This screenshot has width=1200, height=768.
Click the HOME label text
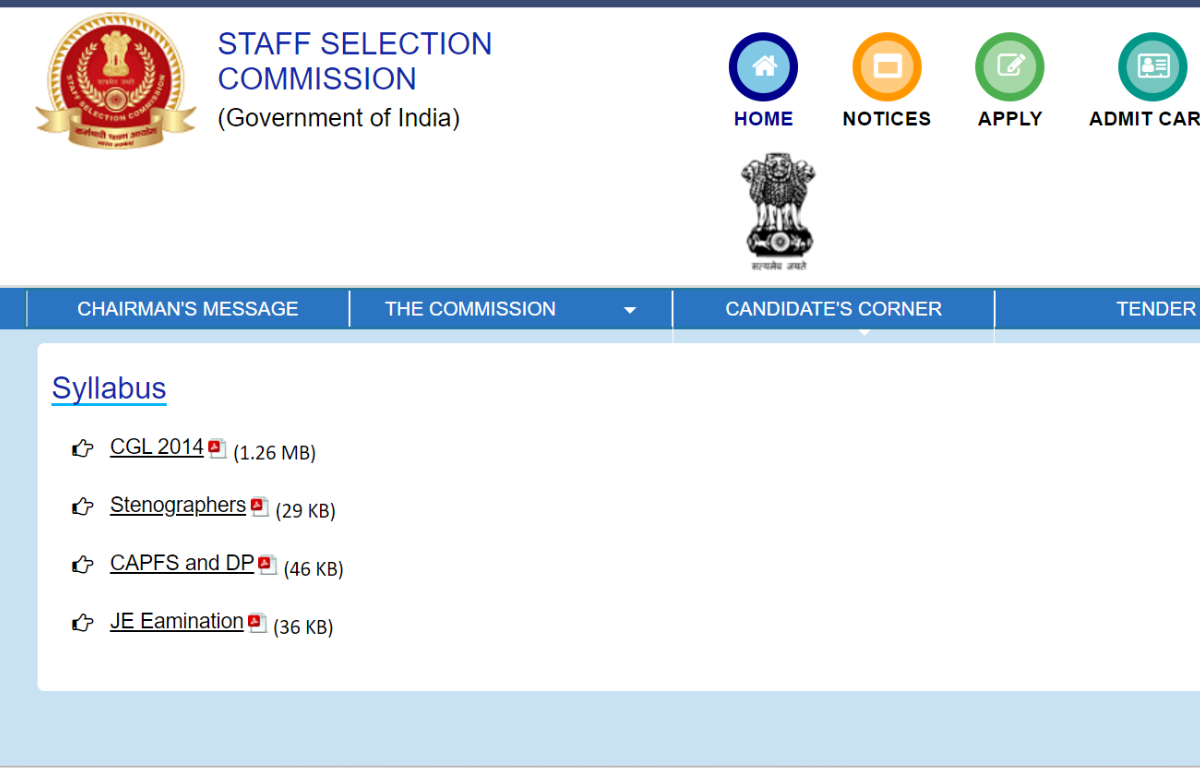763,119
